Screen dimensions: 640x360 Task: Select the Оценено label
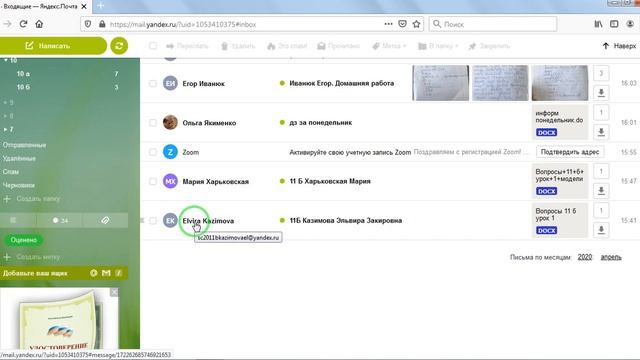point(24,240)
